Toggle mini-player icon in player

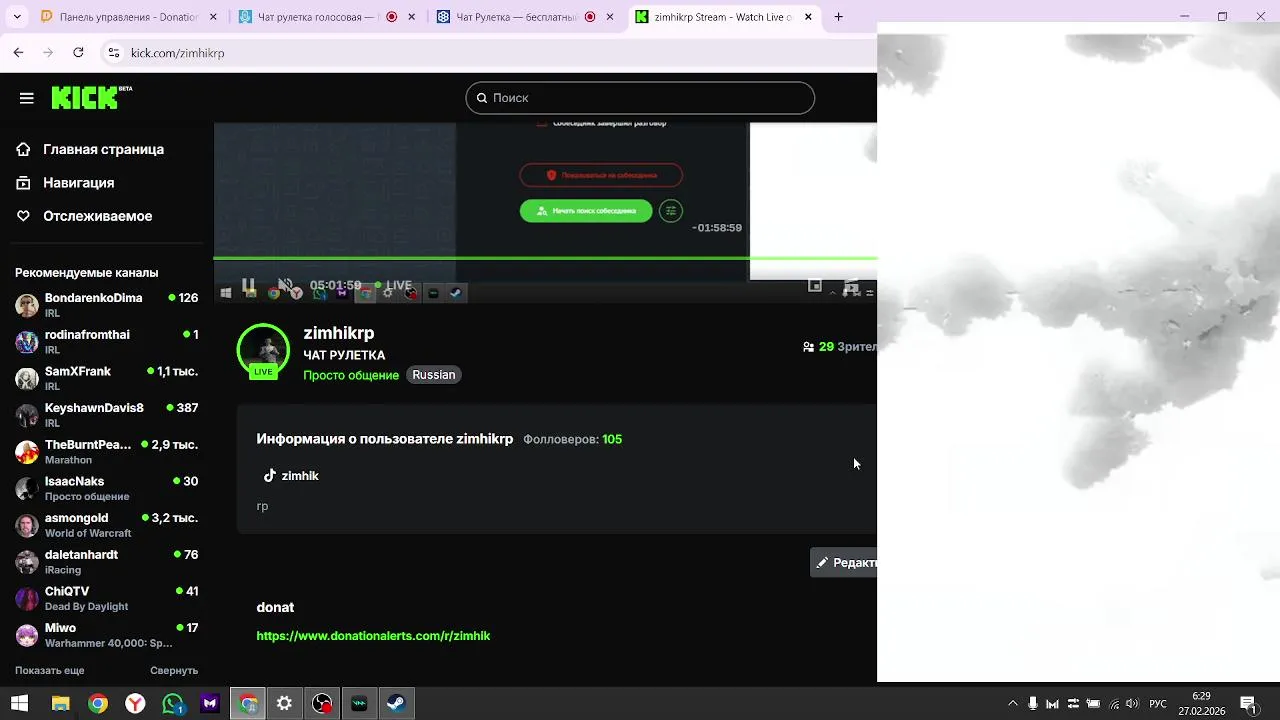pyautogui.click(x=815, y=286)
